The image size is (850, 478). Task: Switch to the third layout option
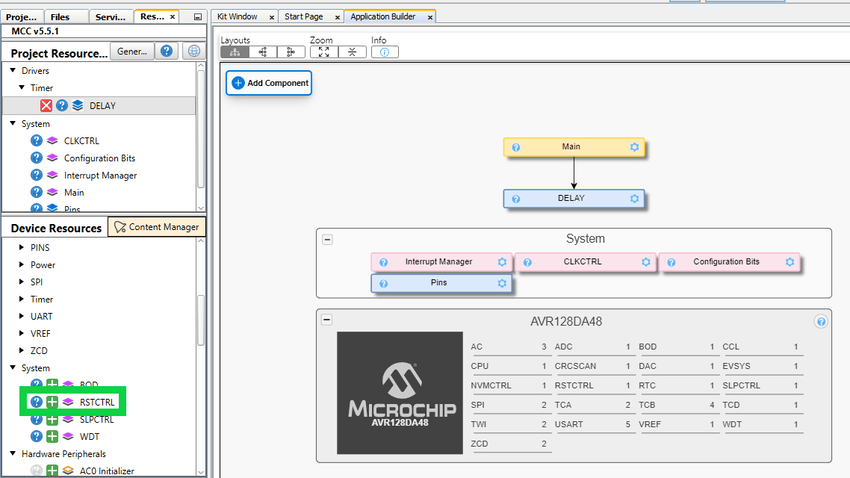coord(290,52)
